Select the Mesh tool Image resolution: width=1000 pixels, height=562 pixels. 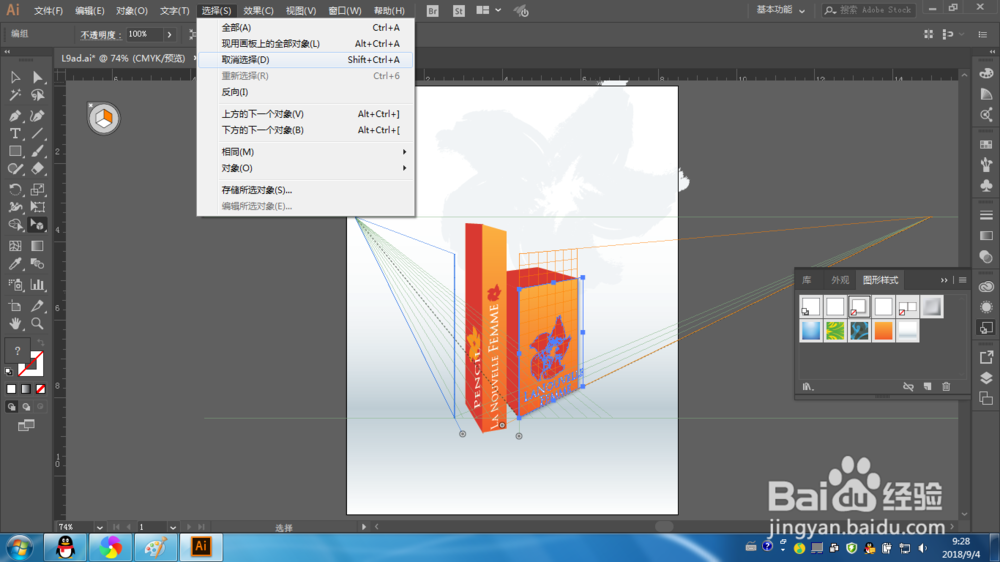(x=15, y=246)
